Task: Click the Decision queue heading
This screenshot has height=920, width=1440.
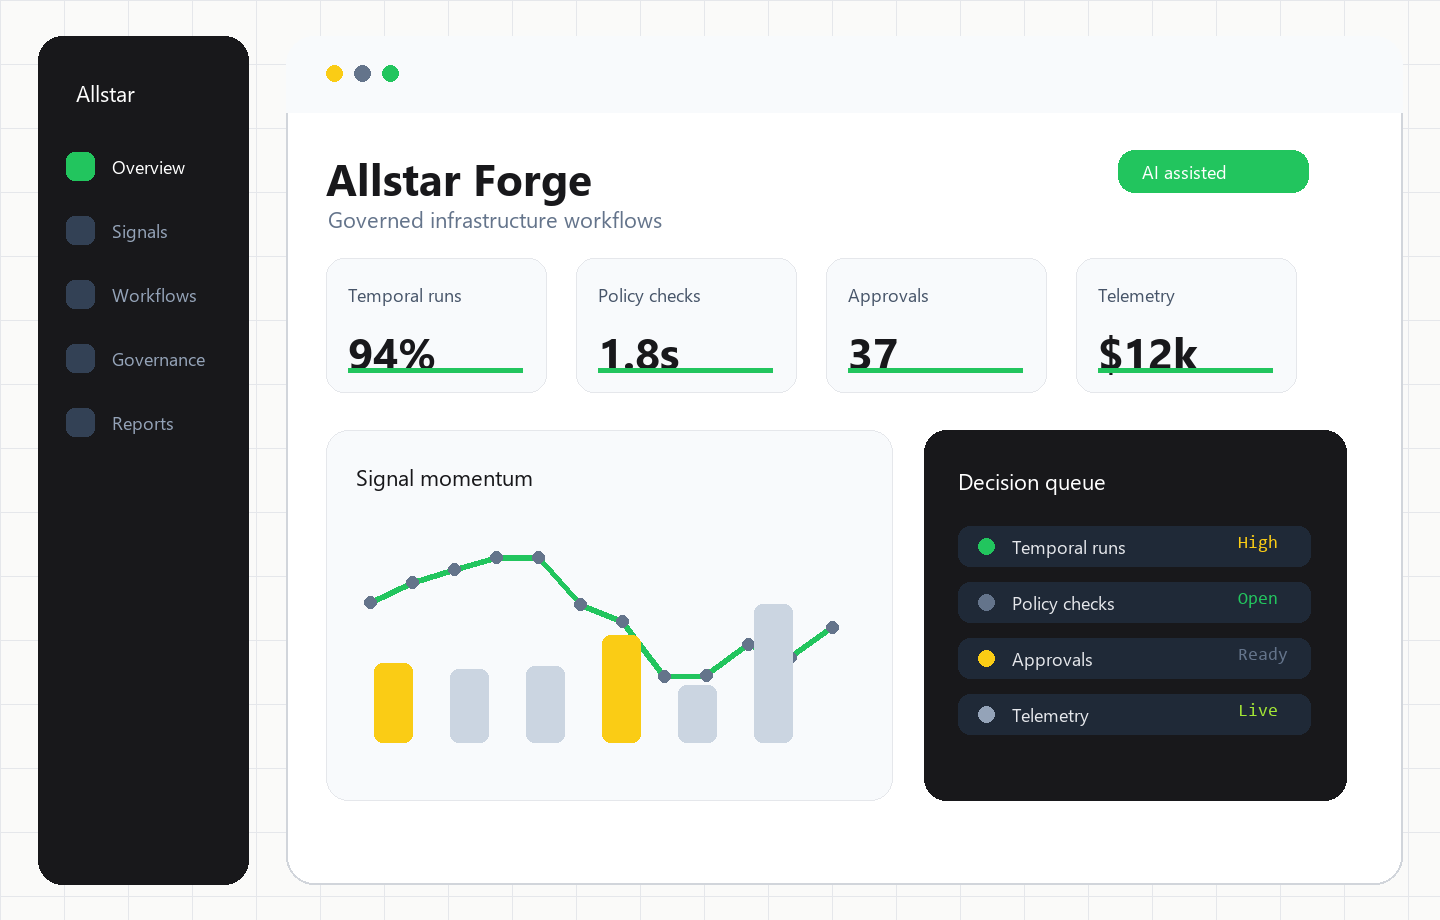Action: coord(1031,483)
